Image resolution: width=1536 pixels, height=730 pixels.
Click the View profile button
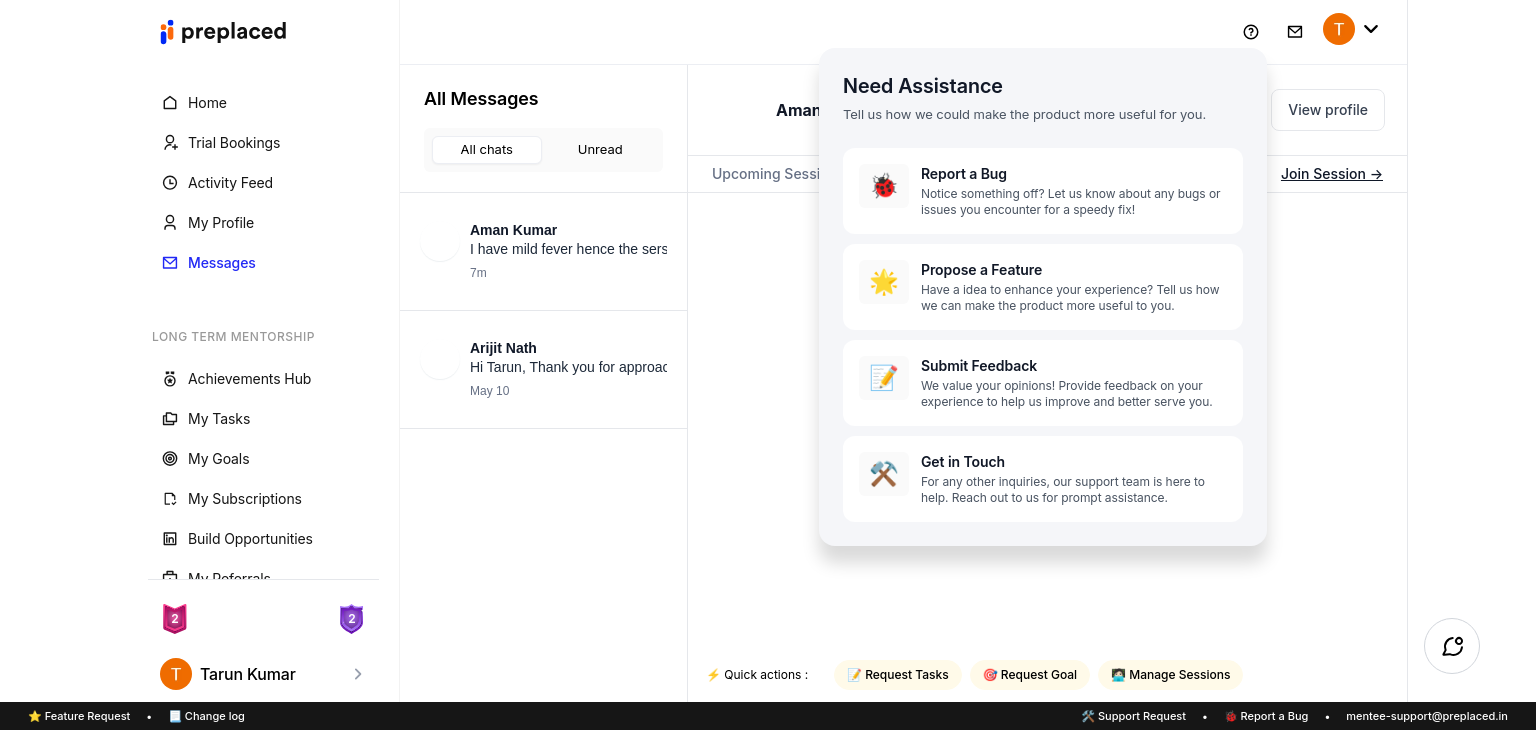click(x=1327, y=110)
